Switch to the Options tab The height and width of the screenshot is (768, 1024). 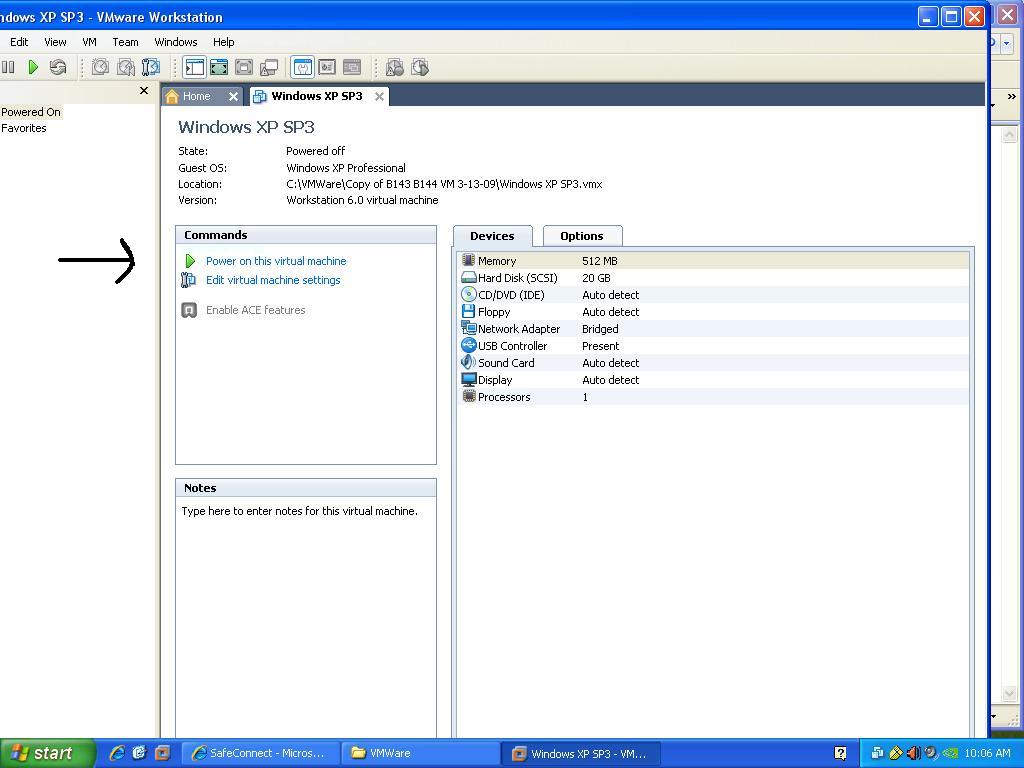(581, 236)
